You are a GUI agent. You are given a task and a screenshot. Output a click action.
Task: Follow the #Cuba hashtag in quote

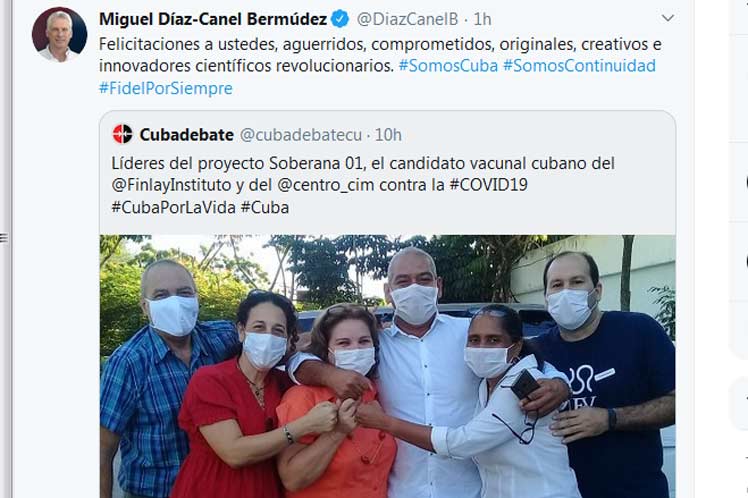(265, 207)
